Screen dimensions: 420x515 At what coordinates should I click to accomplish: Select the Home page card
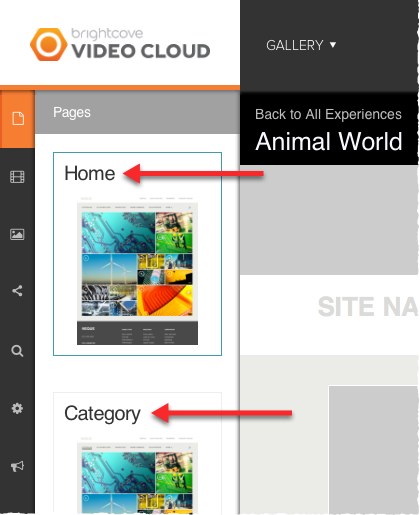137,254
